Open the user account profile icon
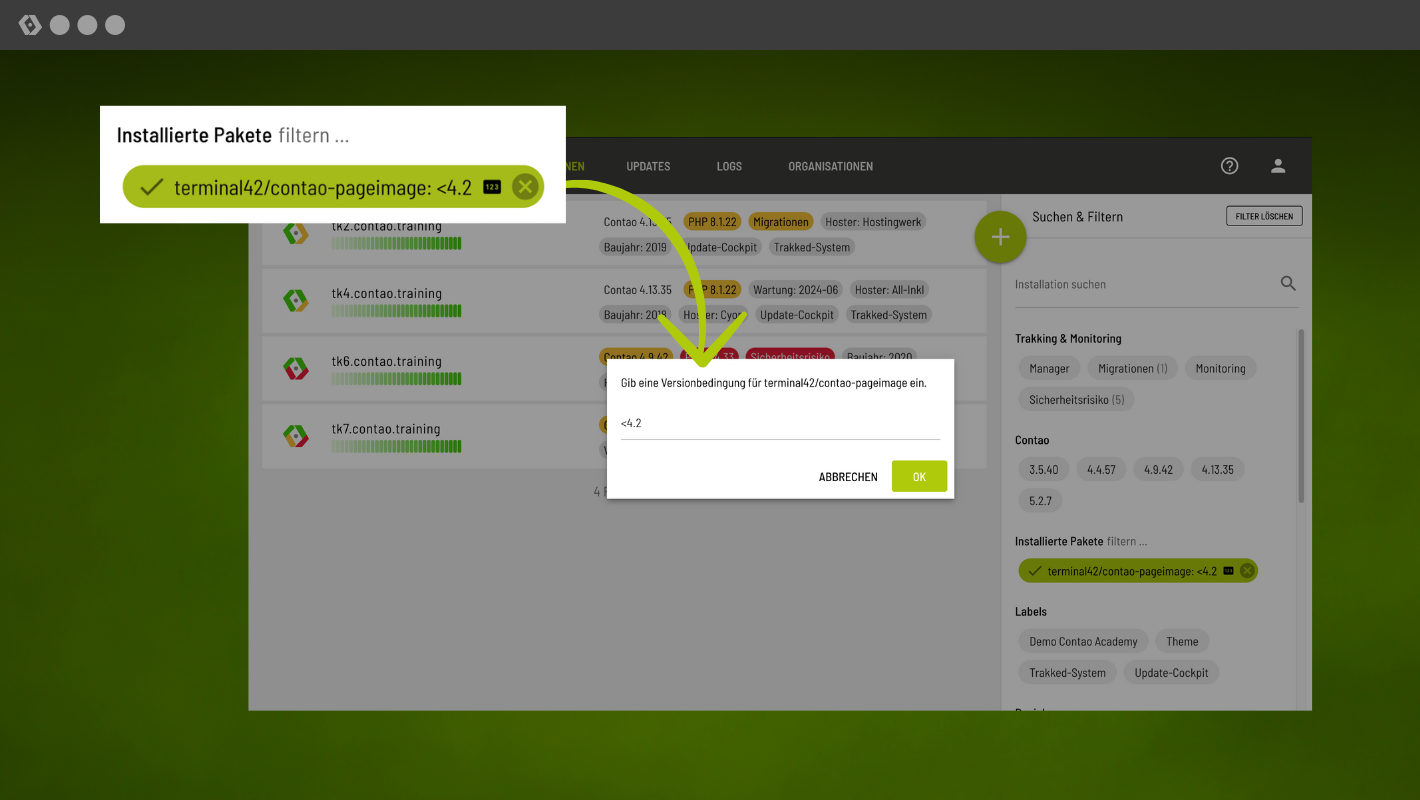Viewport: 1420px width, 800px height. point(1278,166)
